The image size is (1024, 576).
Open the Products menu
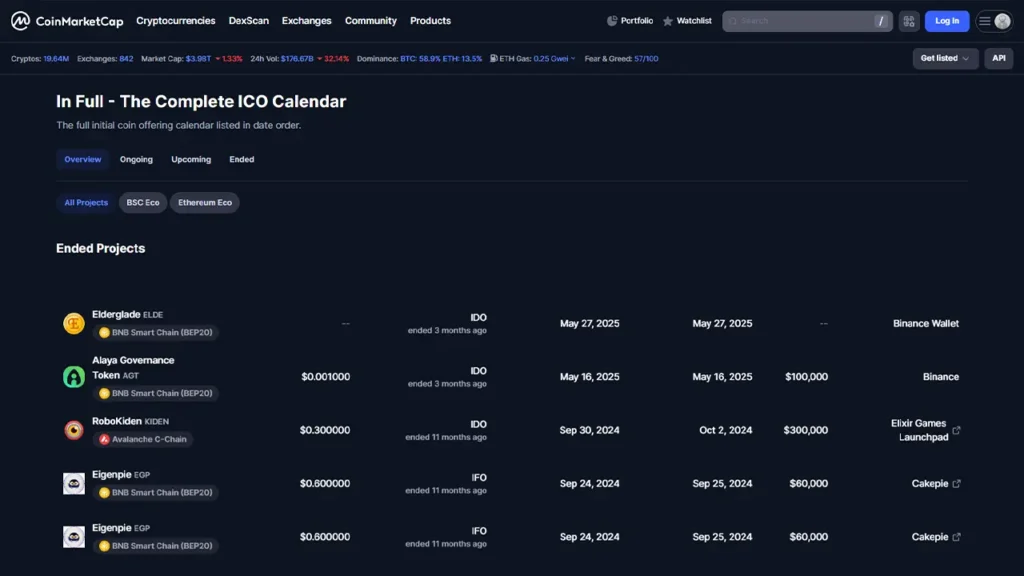click(x=430, y=21)
